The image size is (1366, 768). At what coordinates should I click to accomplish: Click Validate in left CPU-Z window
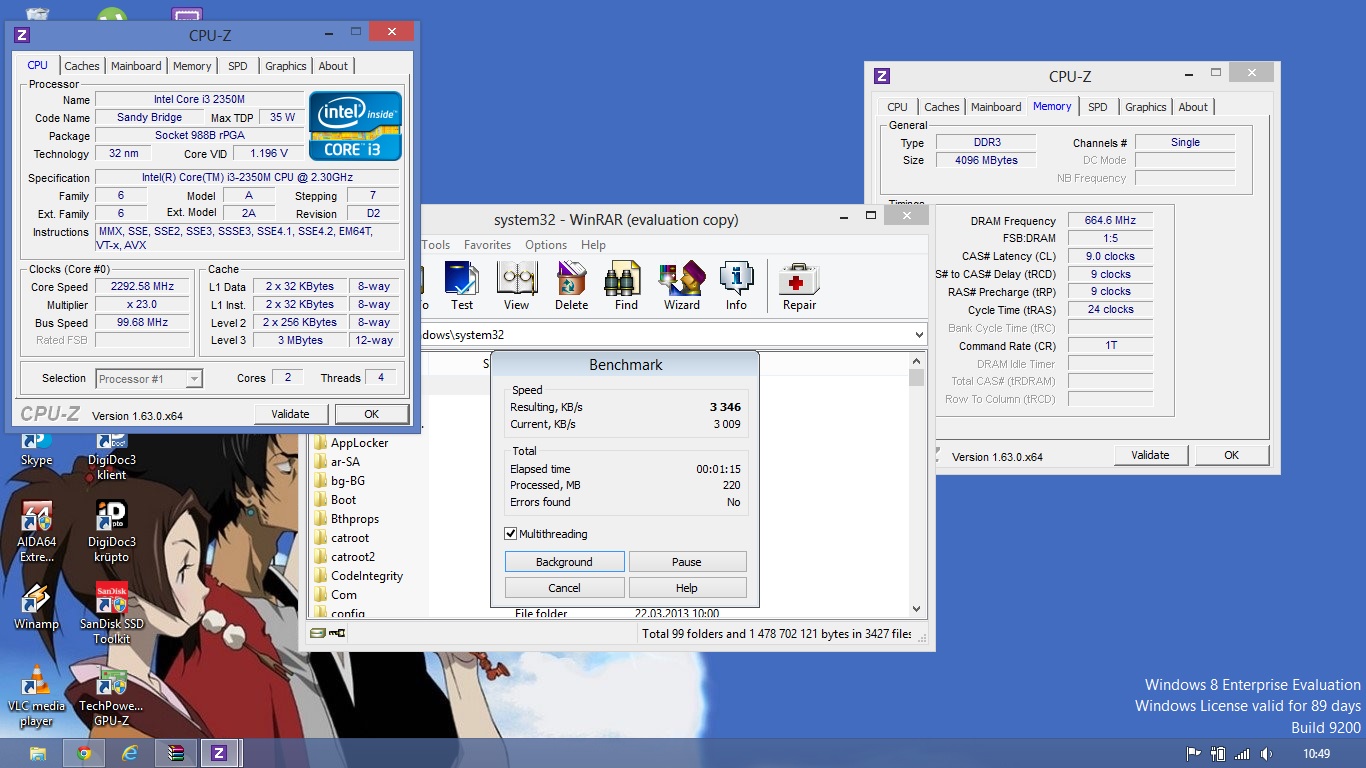point(290,414)
